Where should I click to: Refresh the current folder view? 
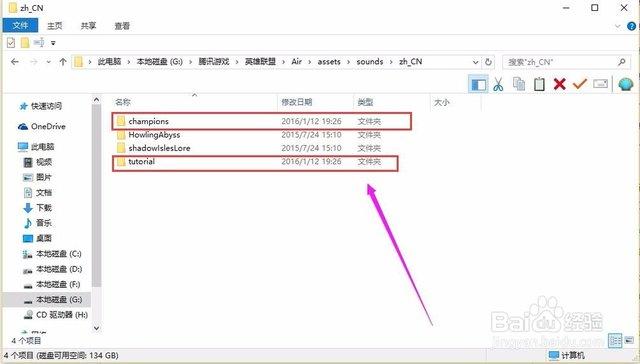point(488,62)
